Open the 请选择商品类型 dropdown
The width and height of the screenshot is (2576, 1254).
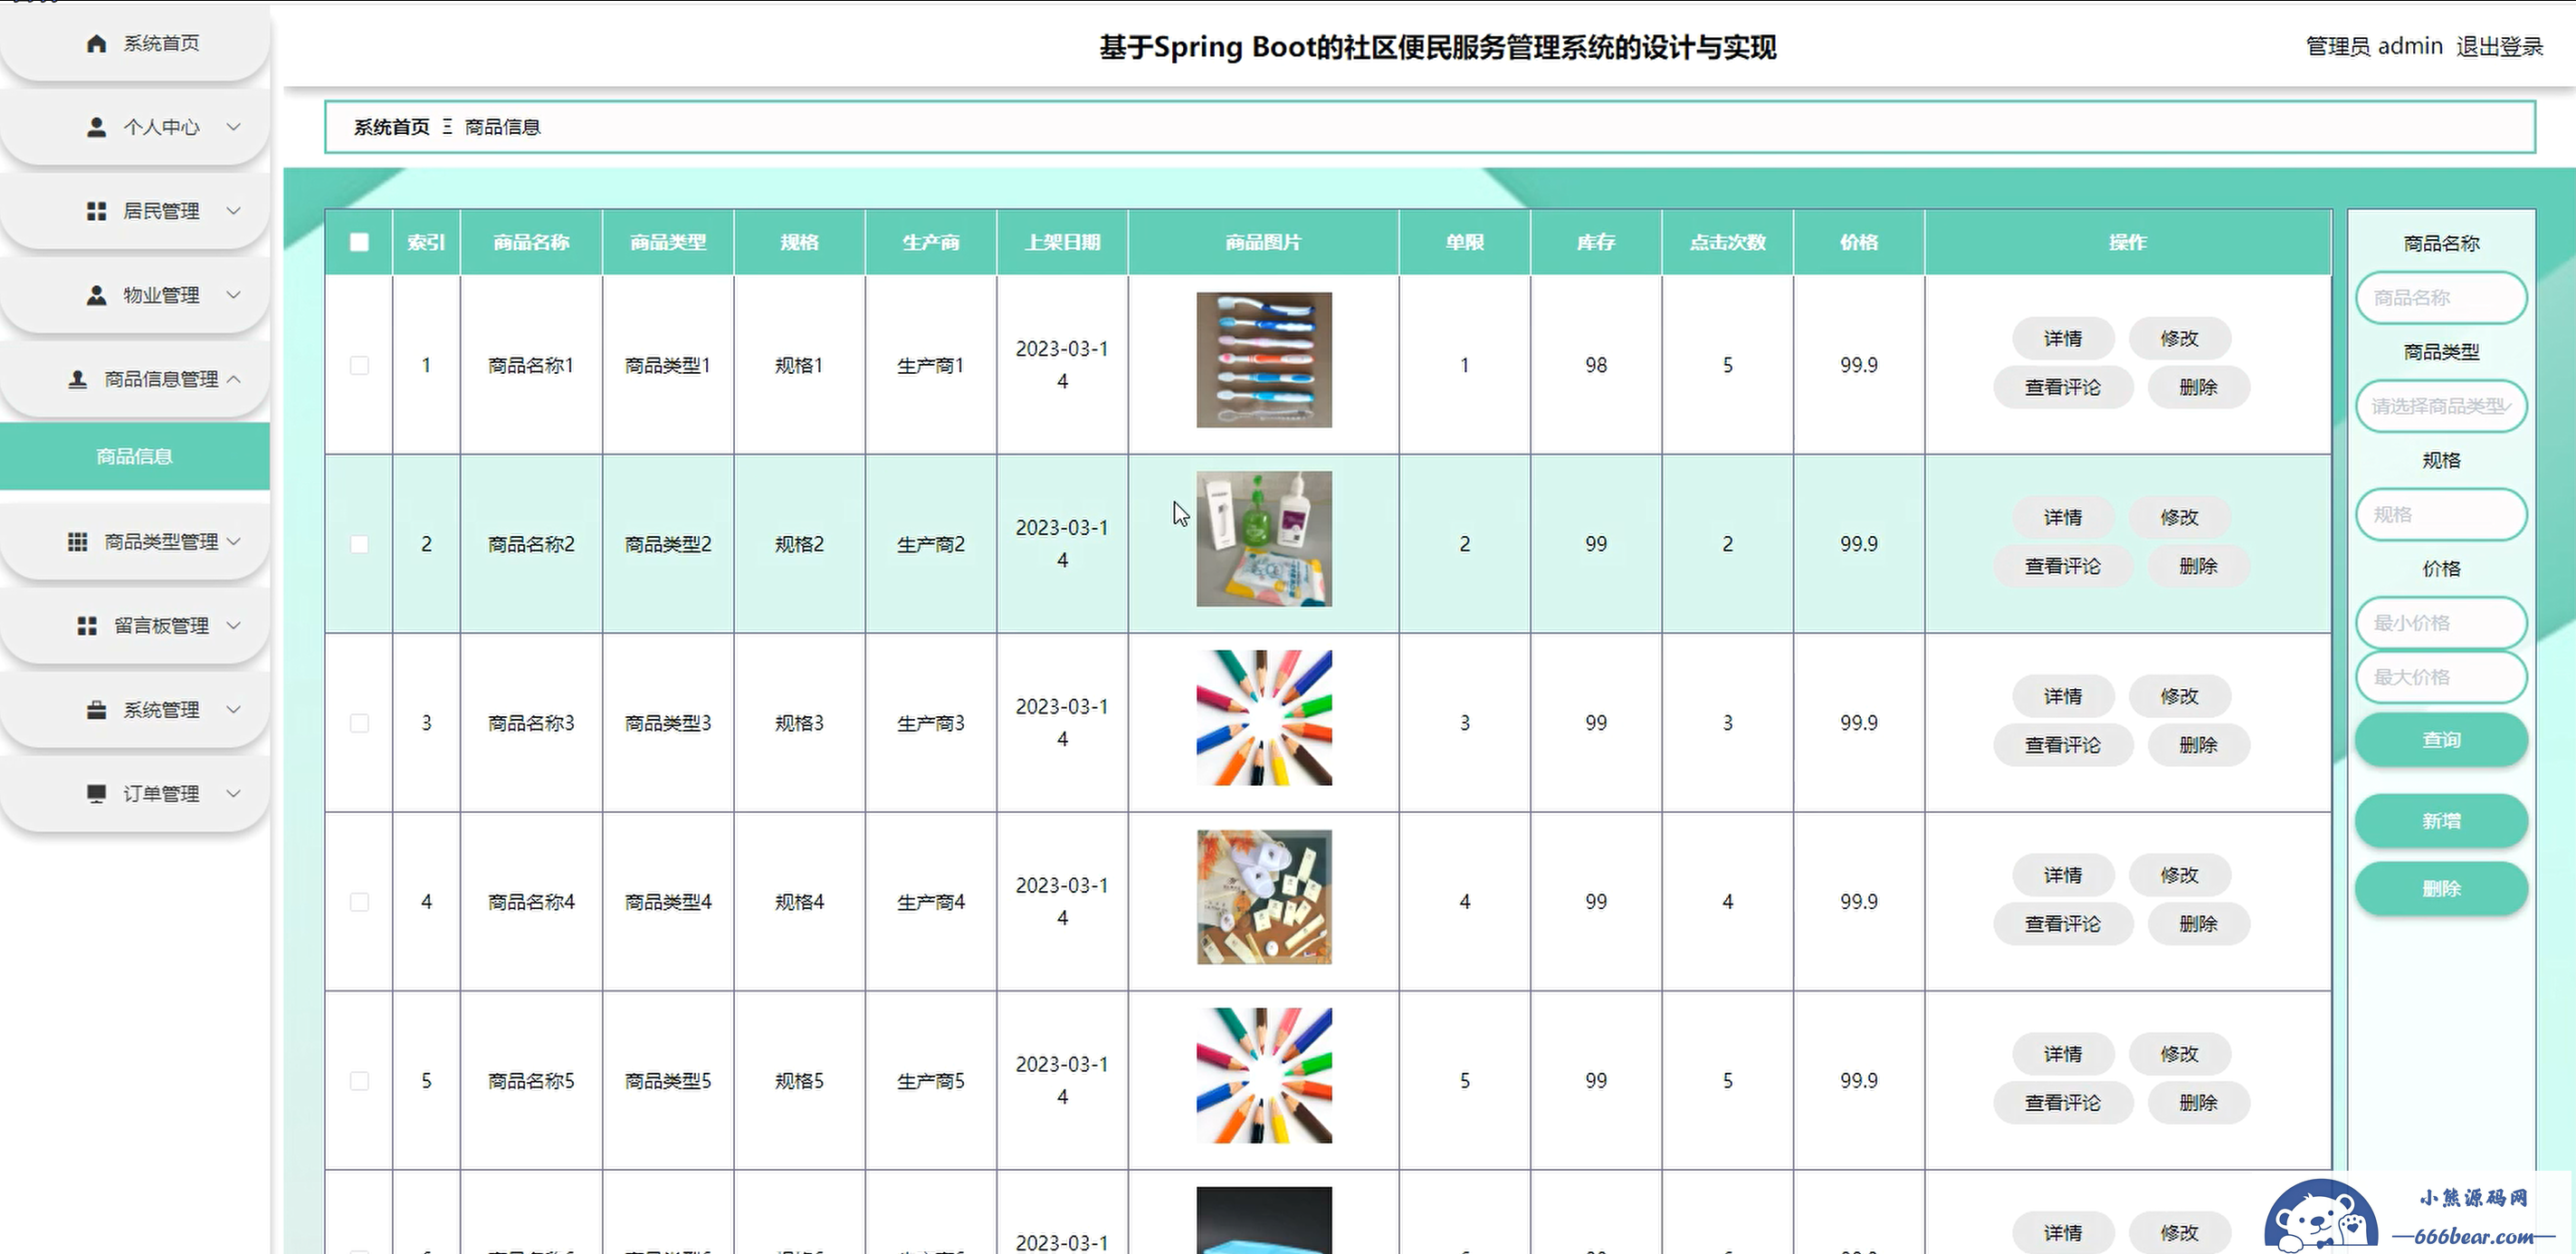(2441, 406)
